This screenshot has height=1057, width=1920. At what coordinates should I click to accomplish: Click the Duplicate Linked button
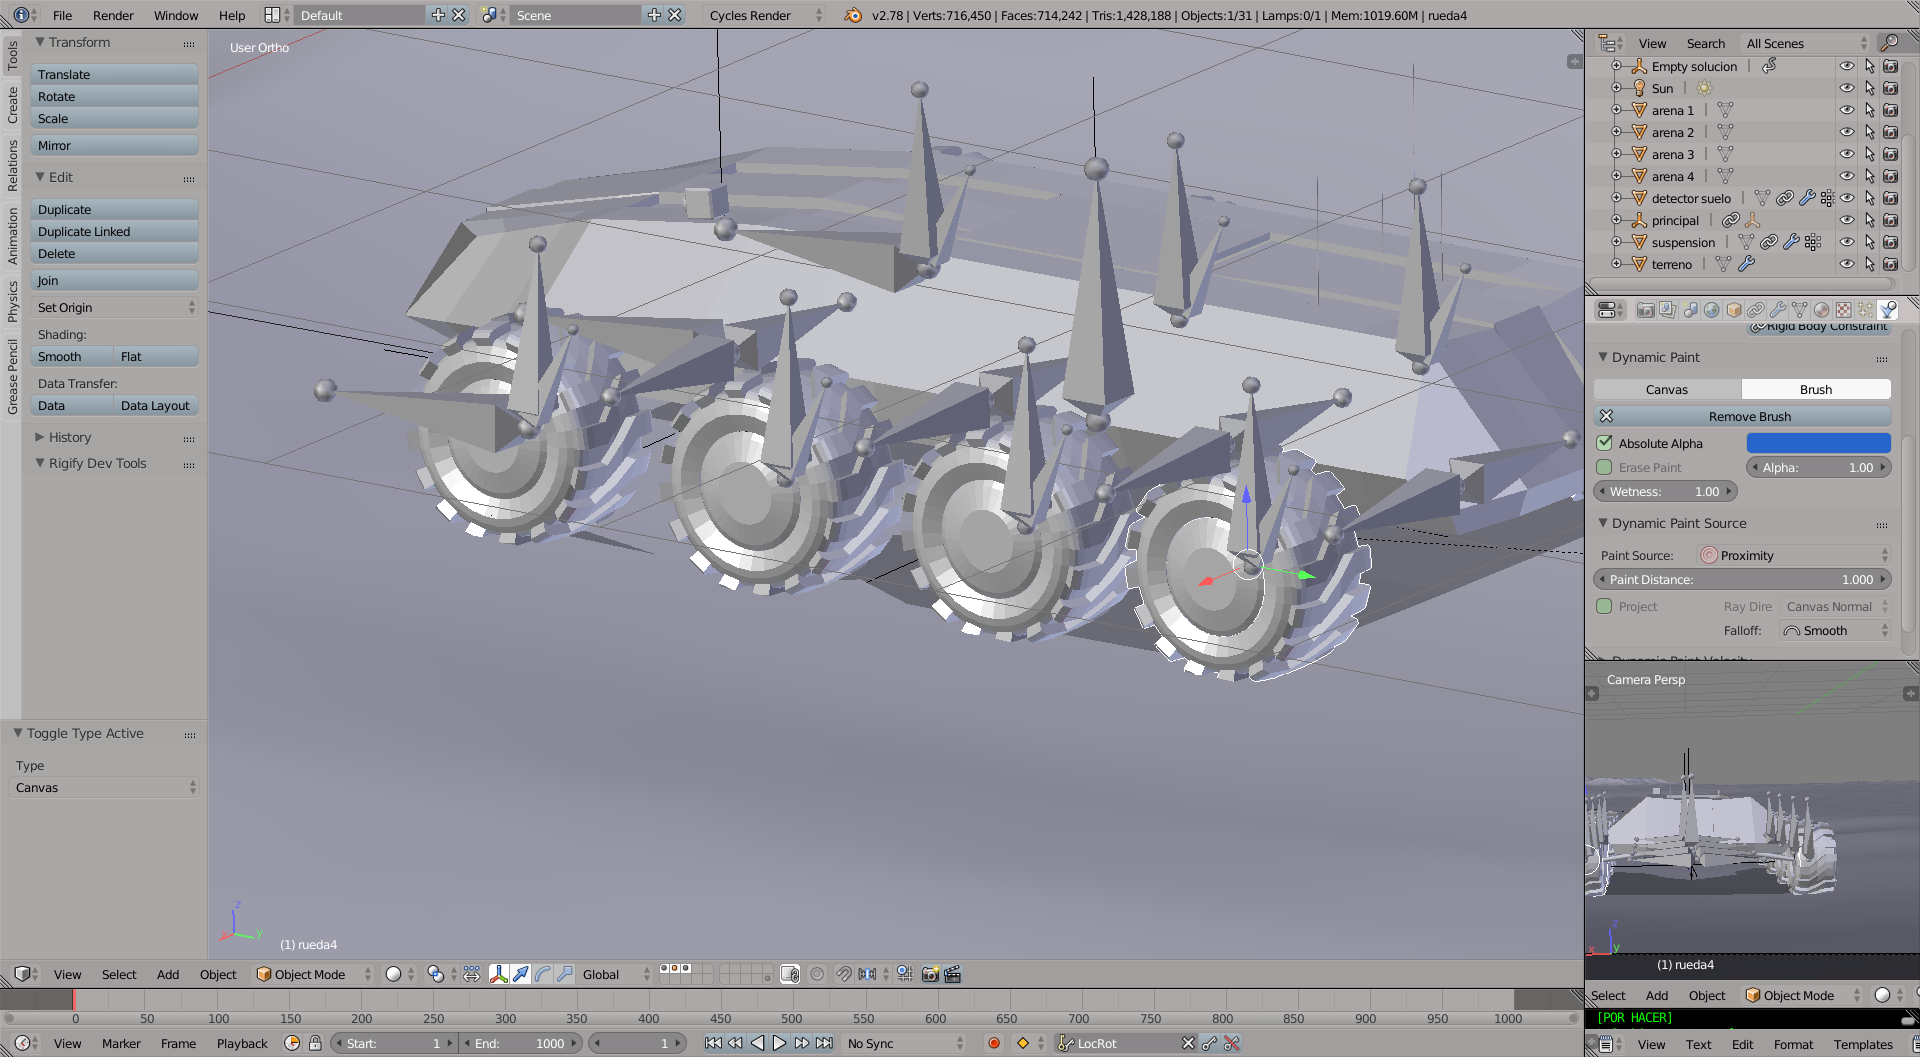click(114, 231)
